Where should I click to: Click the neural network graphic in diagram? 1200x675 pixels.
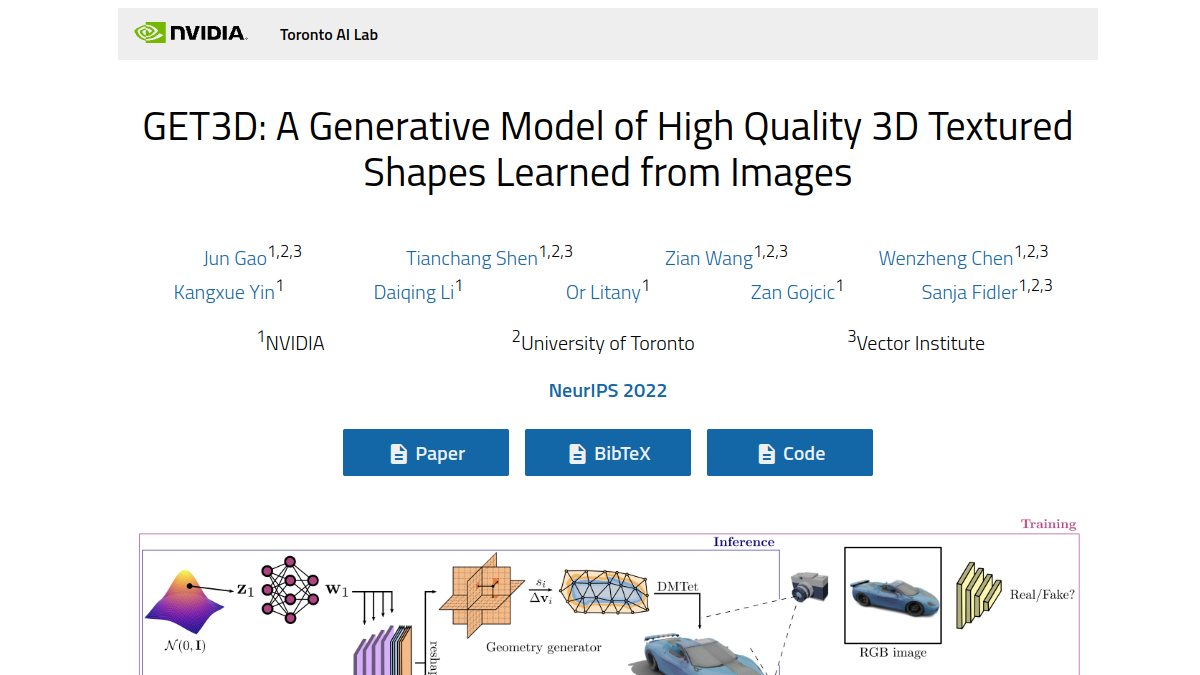(x=291, y=590)
